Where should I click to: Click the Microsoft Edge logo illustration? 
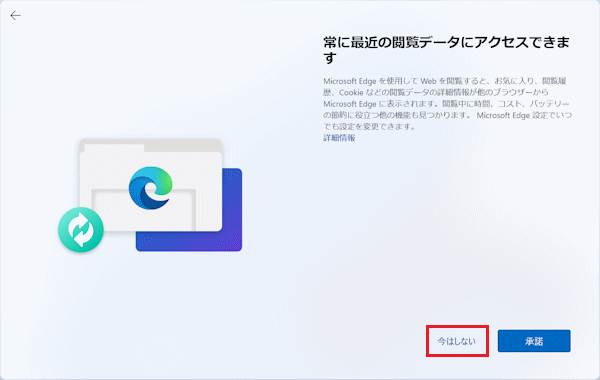click(150, 188)
